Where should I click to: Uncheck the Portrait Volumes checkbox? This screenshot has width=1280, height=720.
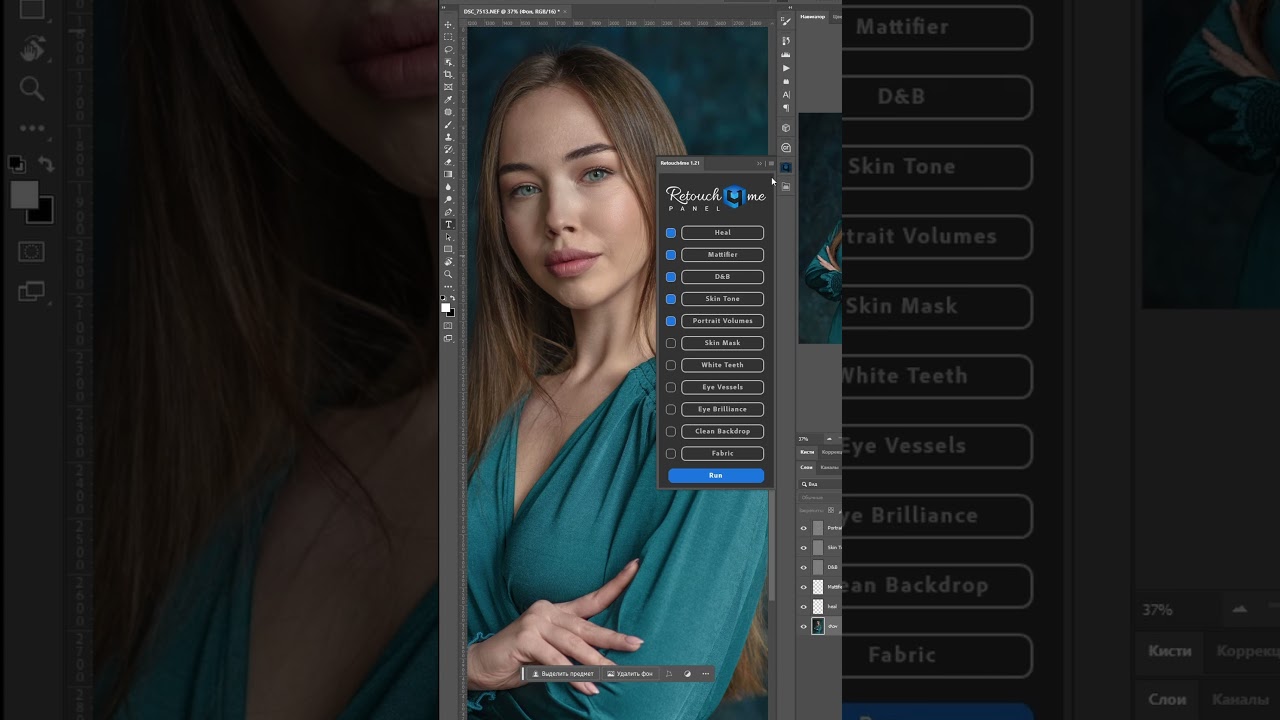(x=671, y=321)
